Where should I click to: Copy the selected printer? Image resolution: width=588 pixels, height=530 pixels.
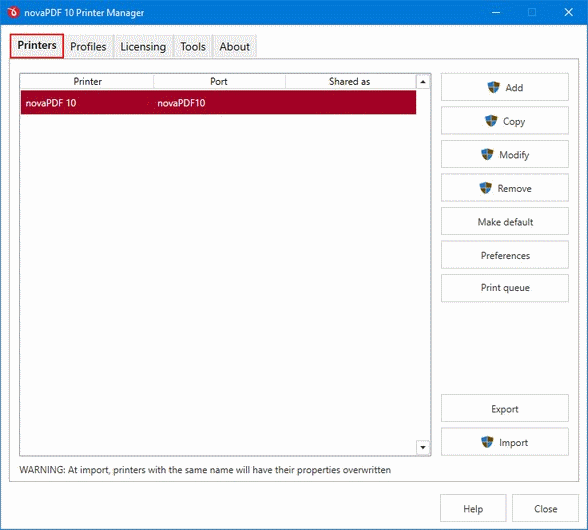click(x=505, y=121)
